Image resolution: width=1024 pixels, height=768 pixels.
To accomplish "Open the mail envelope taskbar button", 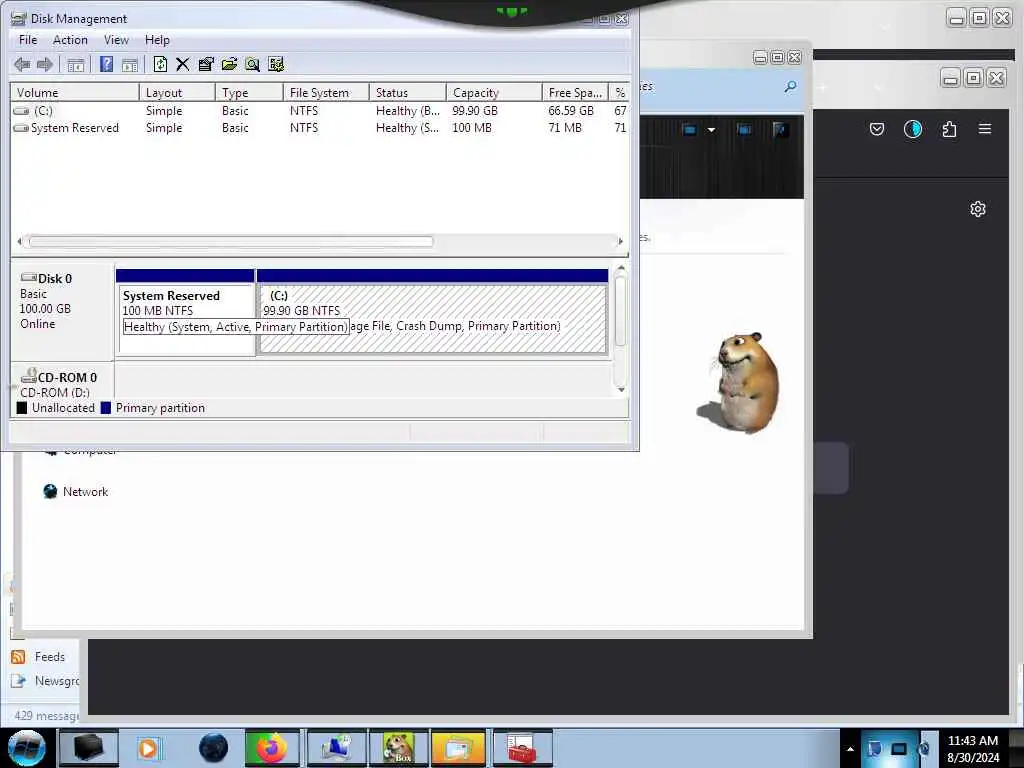I will click(458, 748).
